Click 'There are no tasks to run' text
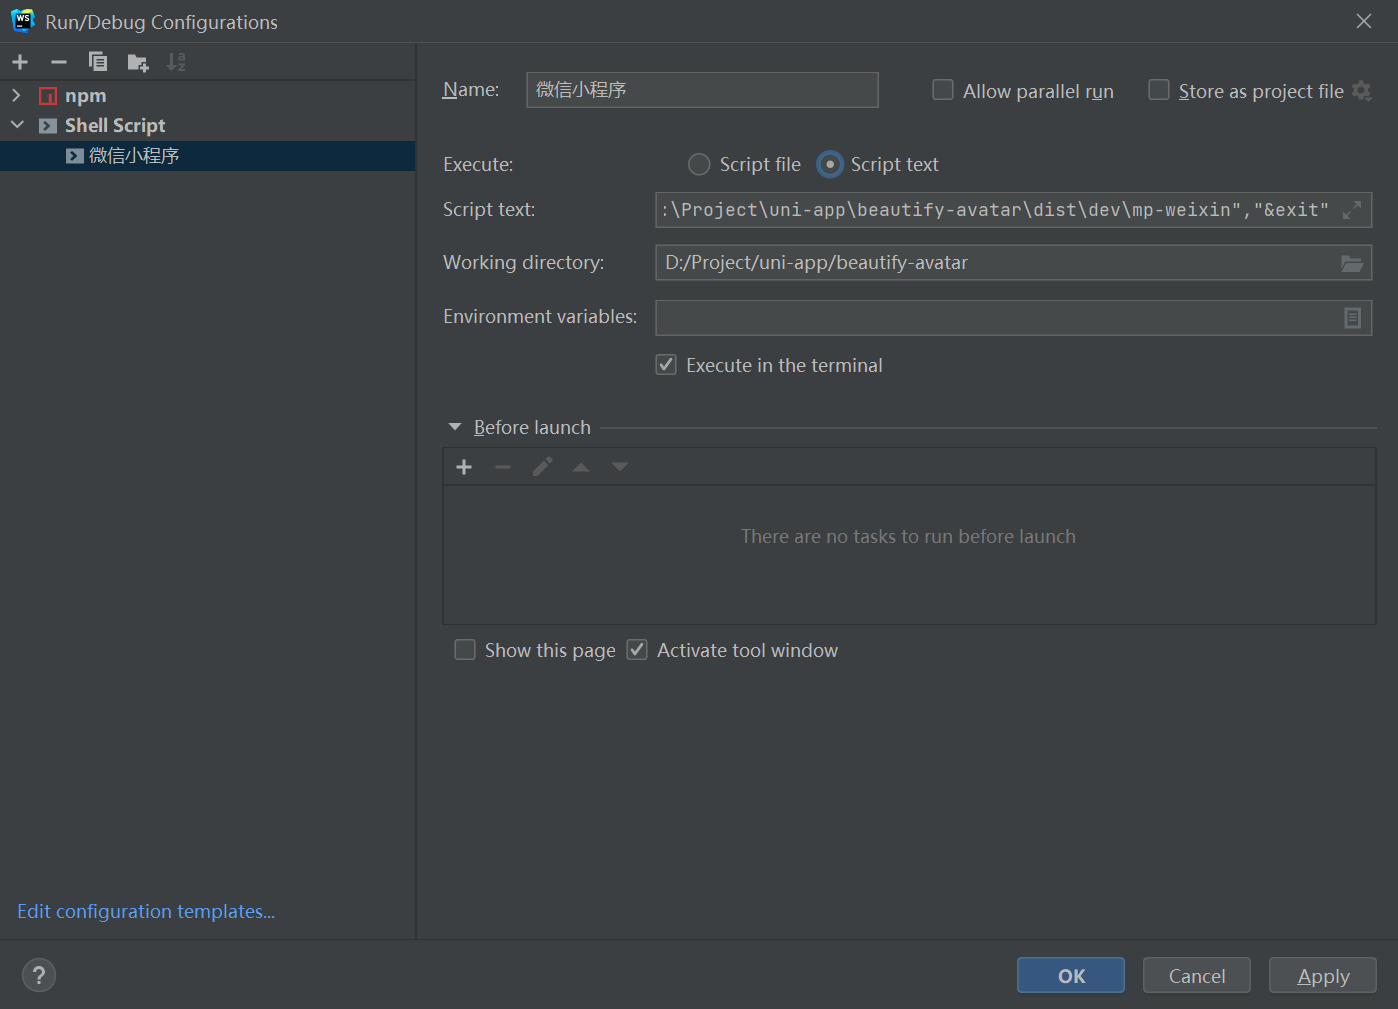The image size is (1398, 1009). pyautogui.click(x=908, y=536)
